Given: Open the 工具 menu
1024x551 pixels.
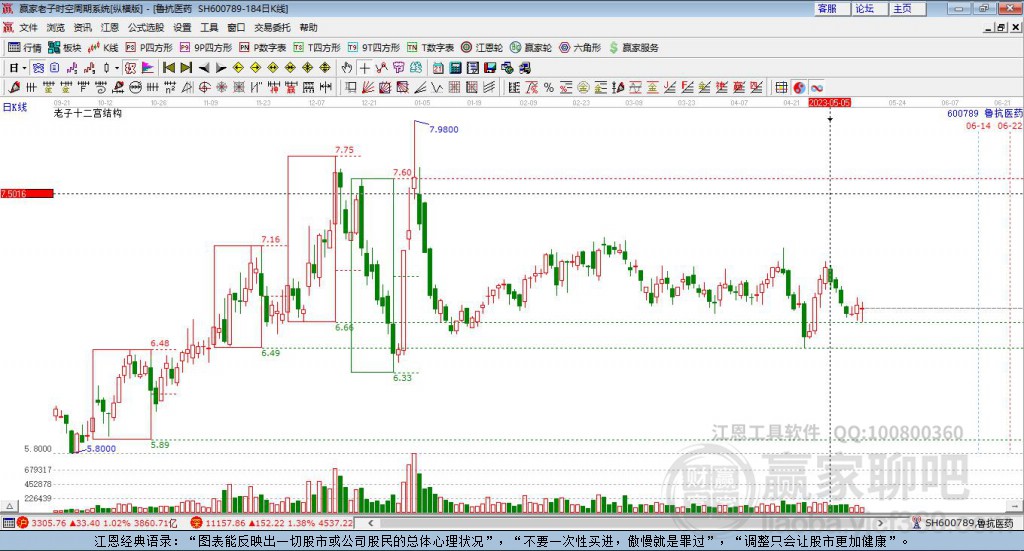Looking at the screenshot, I should click(x=209, y=27).
